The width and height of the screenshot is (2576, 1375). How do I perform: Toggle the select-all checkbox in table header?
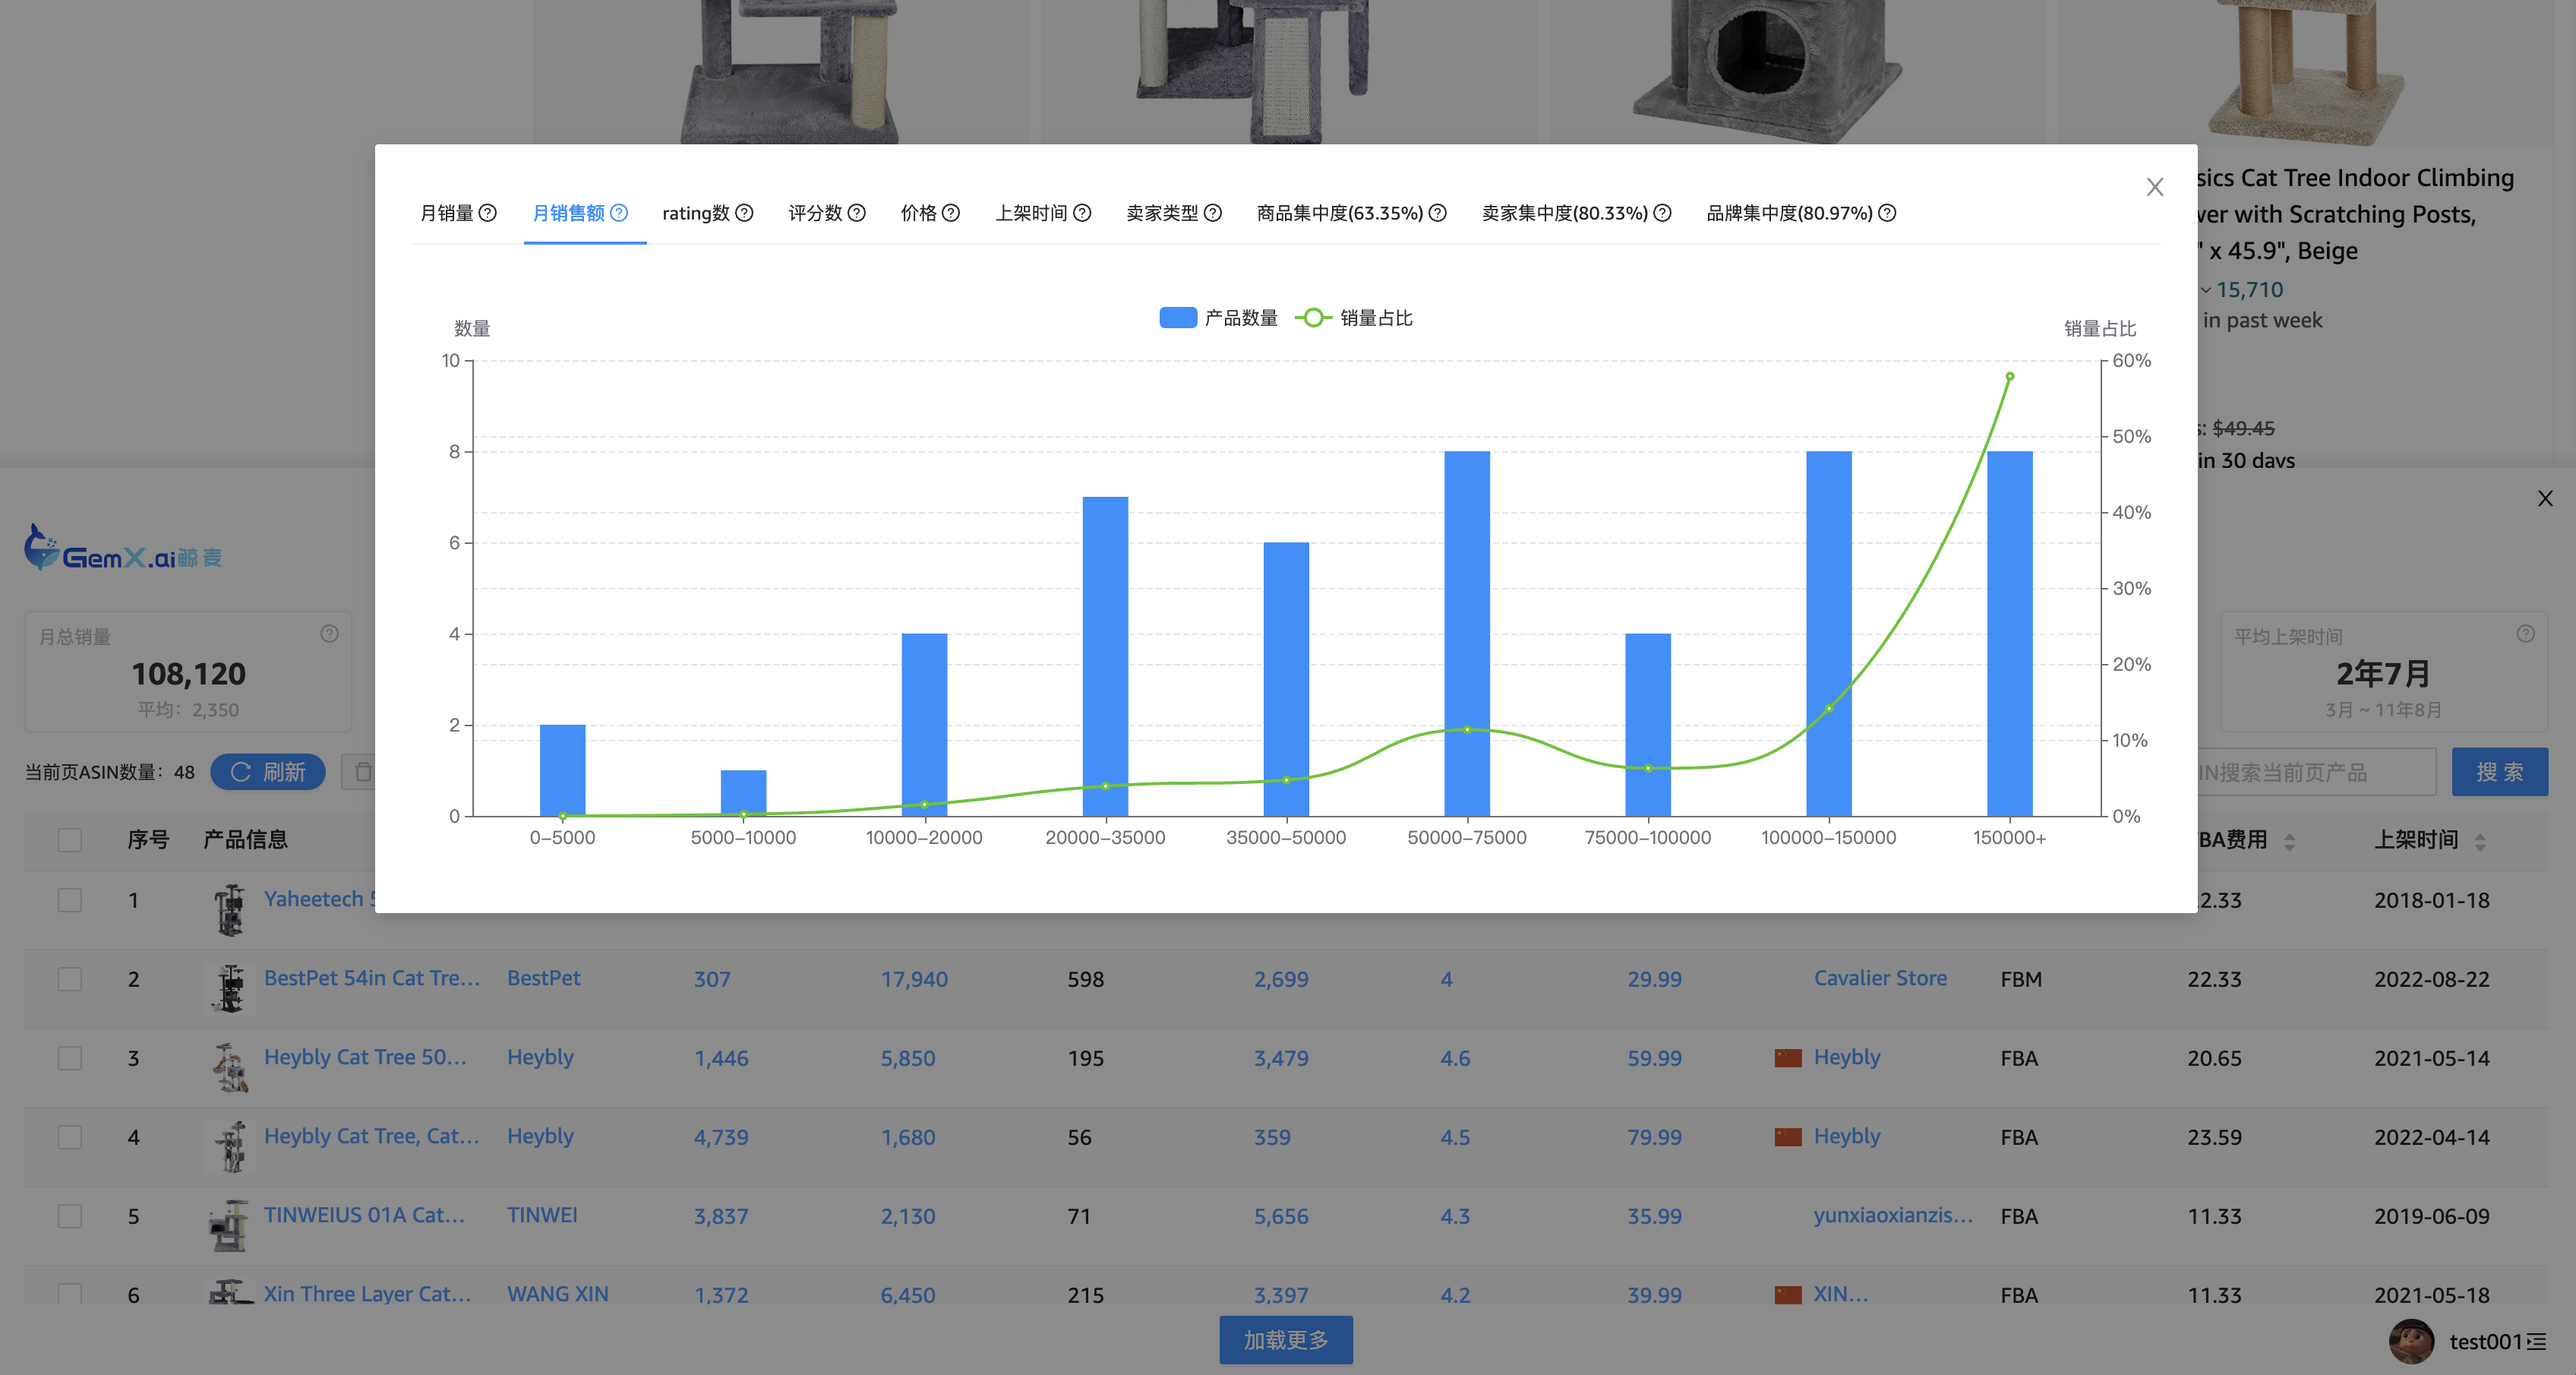(x=70, y=840)
